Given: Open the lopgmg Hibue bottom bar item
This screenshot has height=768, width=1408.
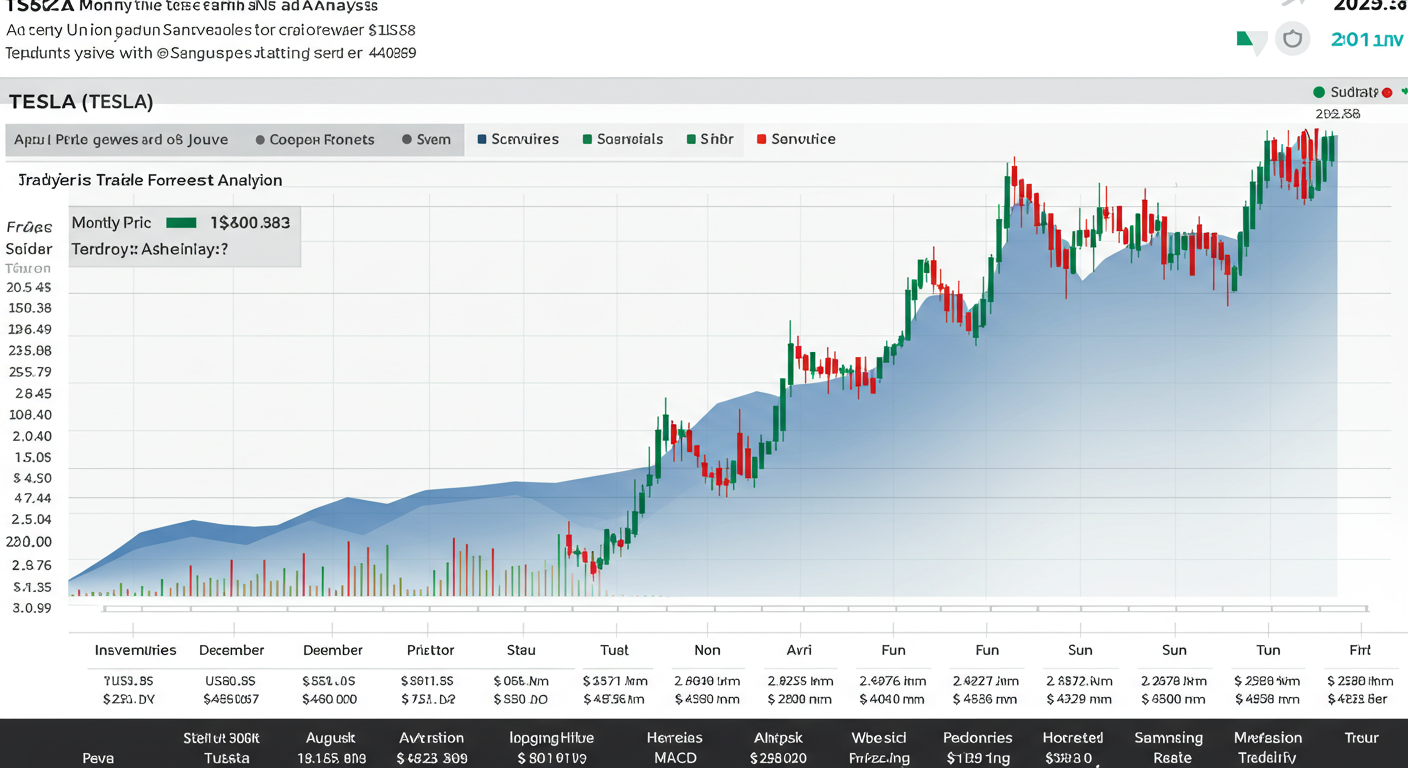Looking at the screenshot, I should (551, 738).
